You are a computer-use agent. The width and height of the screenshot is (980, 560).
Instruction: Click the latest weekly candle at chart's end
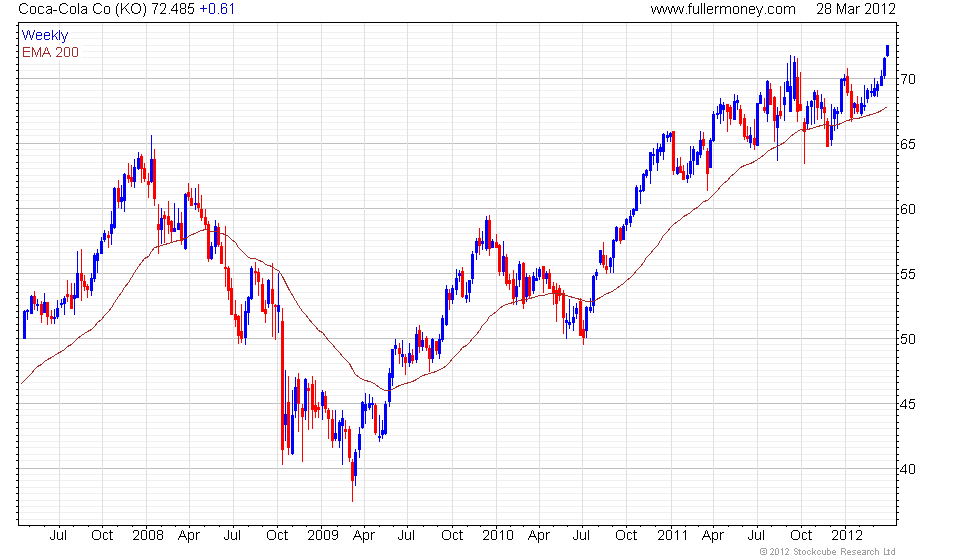pos(888,51)
